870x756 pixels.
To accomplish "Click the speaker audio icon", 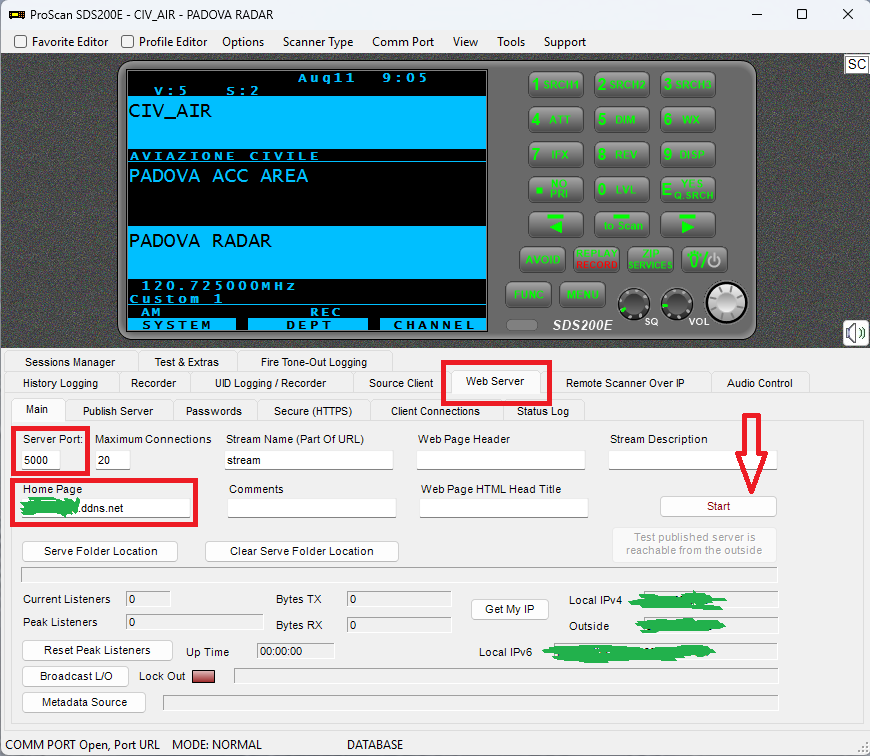I will (x=855, y=333).
